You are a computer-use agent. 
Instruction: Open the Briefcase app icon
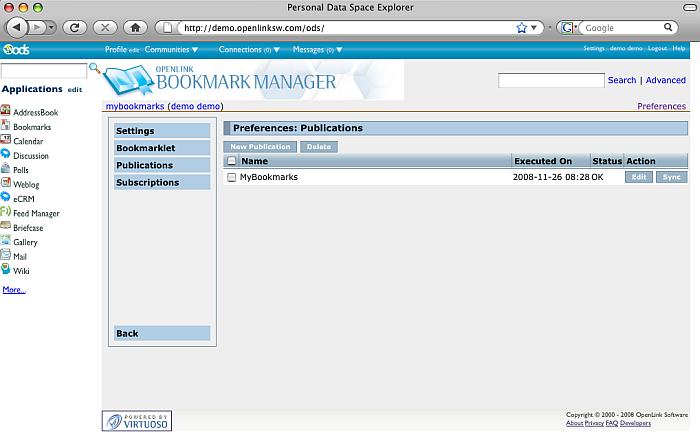pyautogui.click(x=6, y=227)
